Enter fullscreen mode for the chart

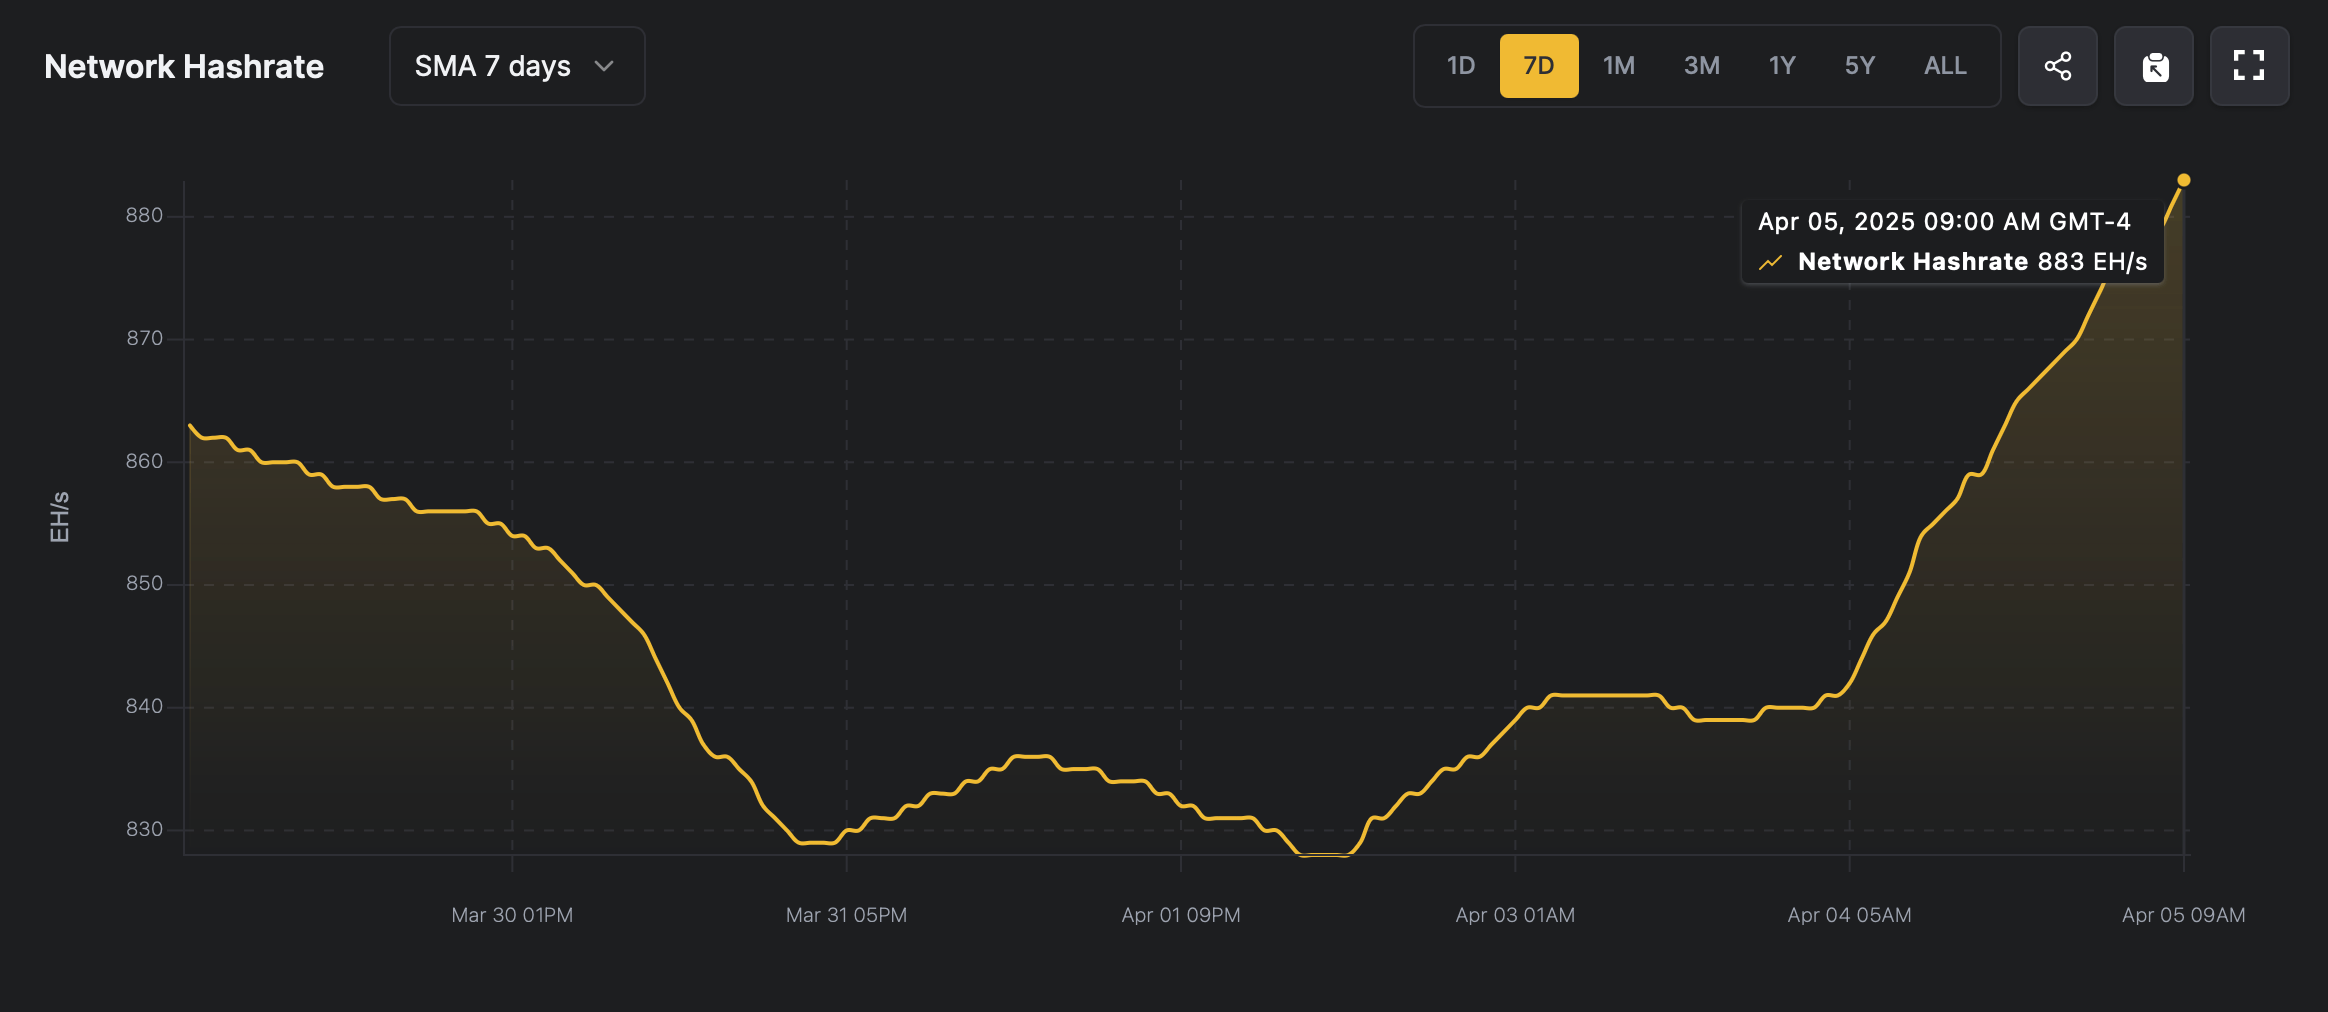tap(2249, 66)
